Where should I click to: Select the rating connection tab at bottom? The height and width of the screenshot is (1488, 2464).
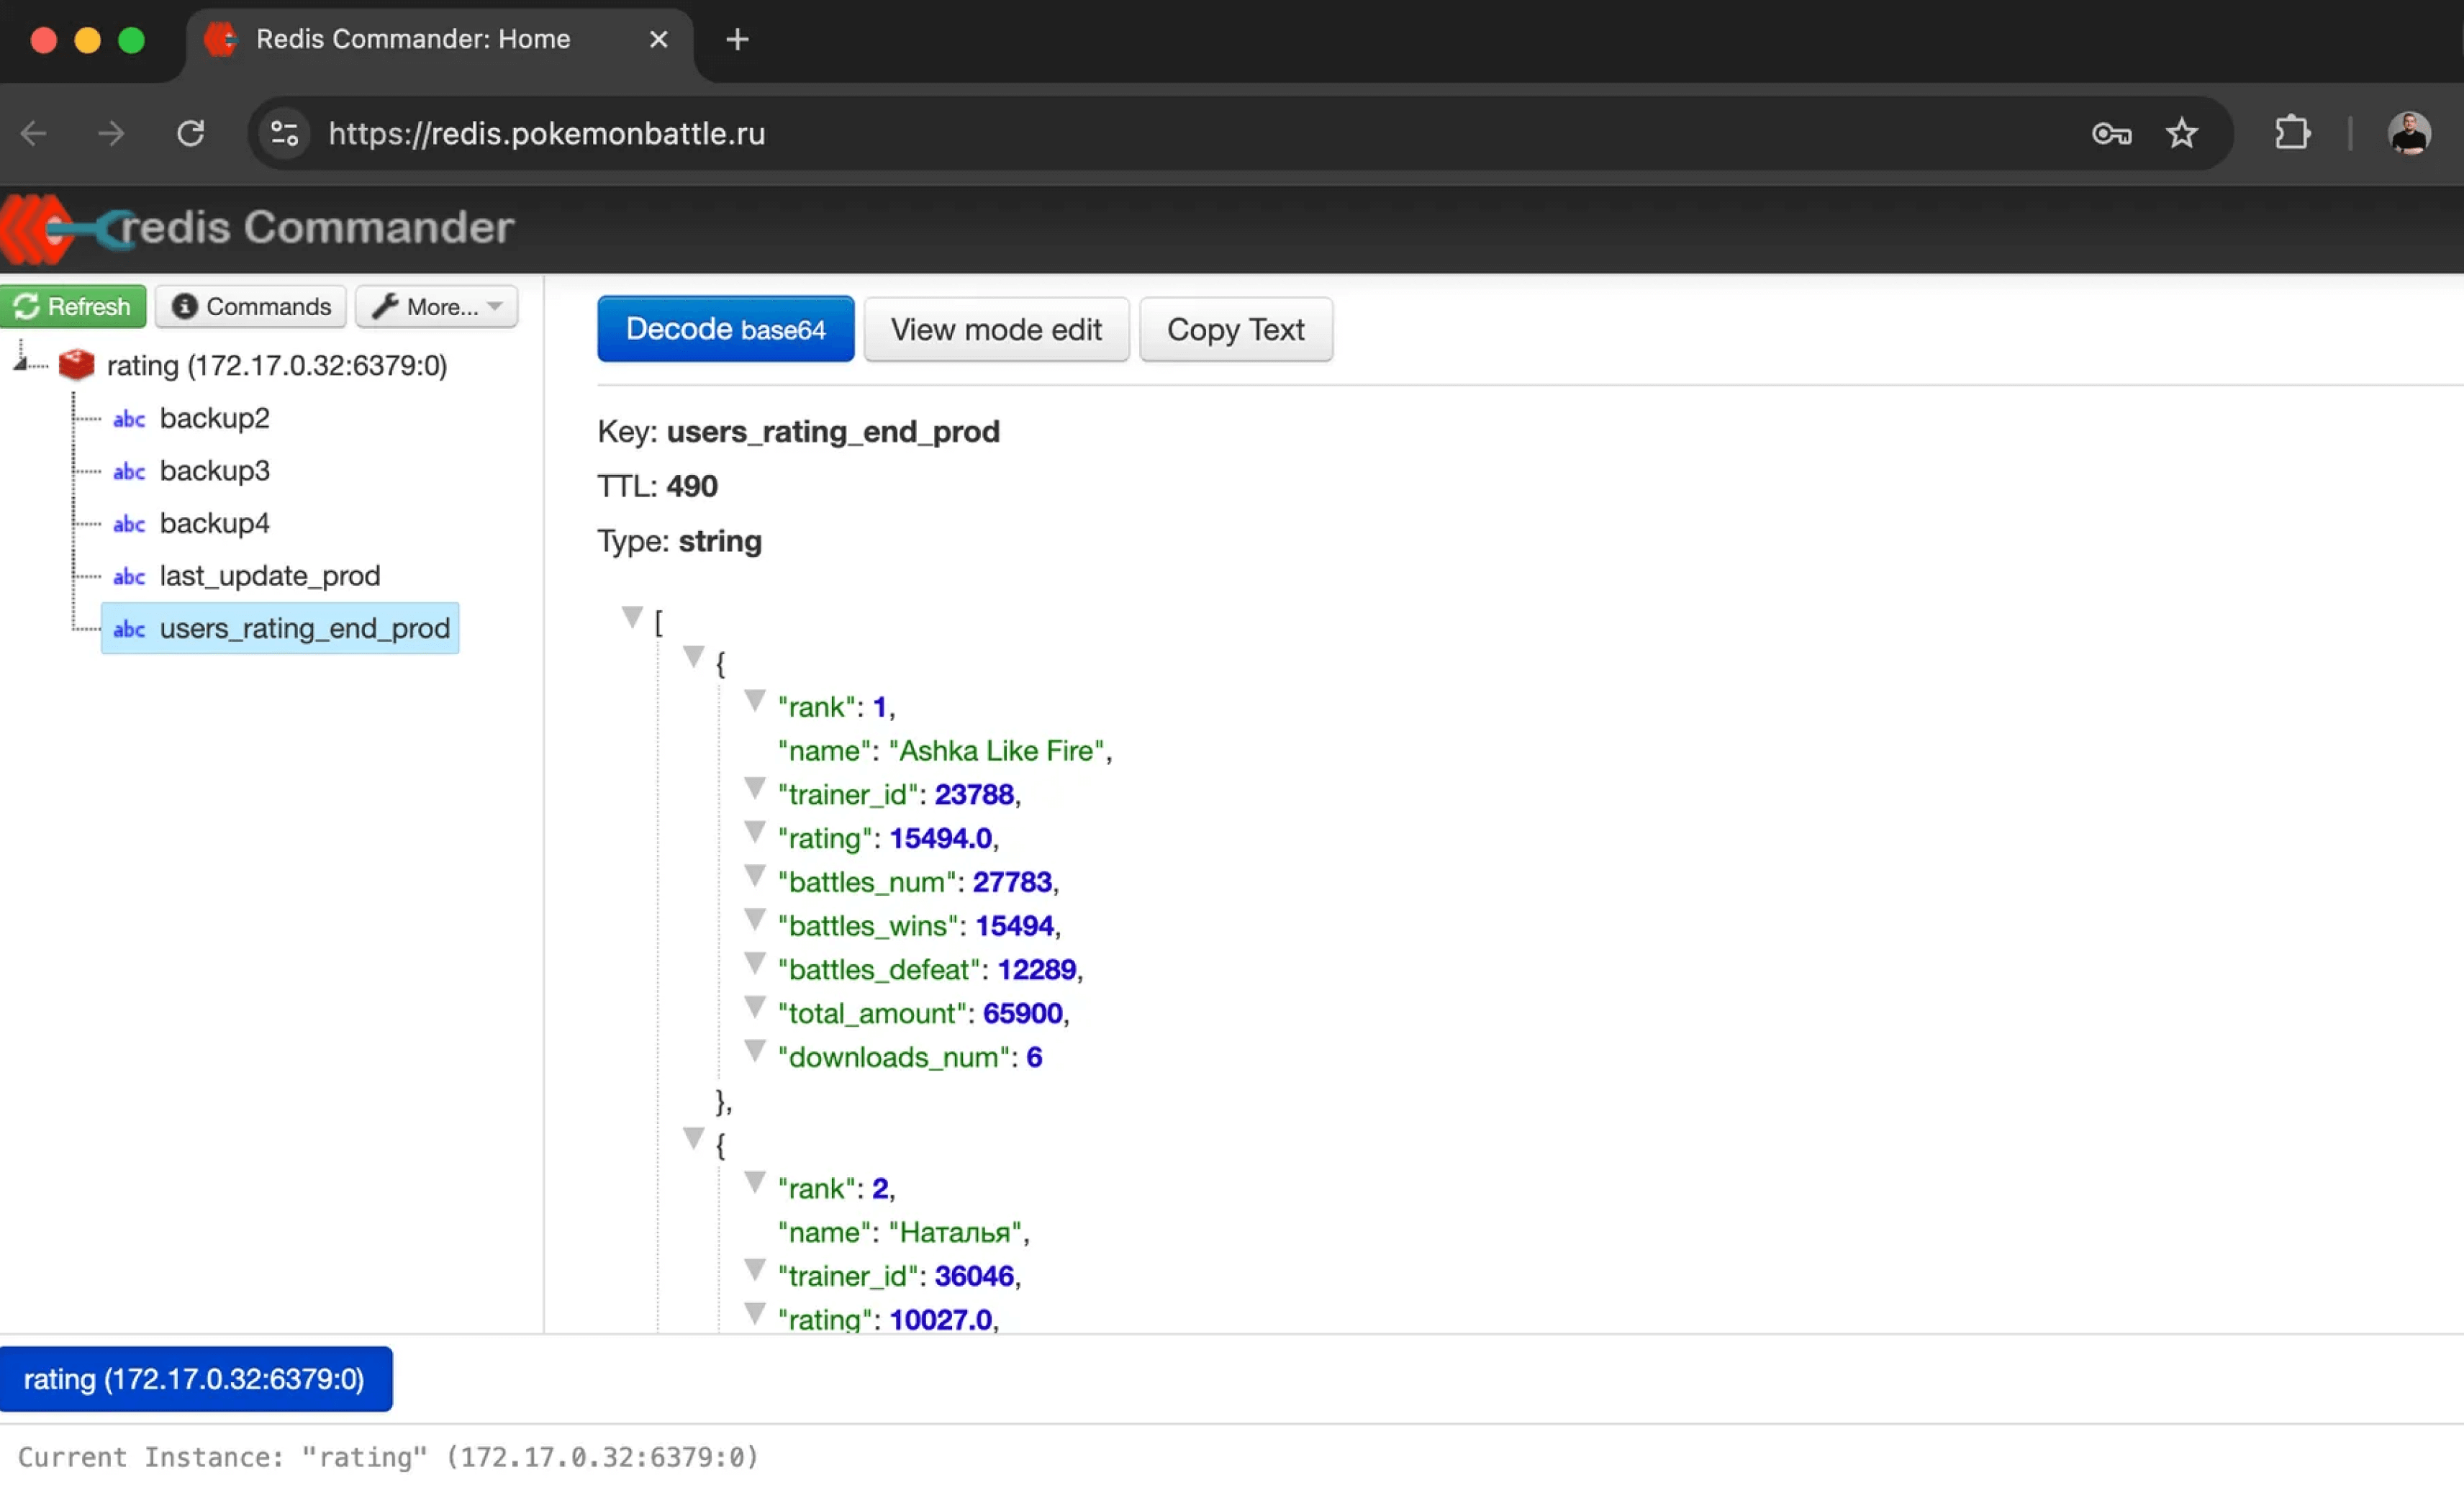tap(195, 1379)
